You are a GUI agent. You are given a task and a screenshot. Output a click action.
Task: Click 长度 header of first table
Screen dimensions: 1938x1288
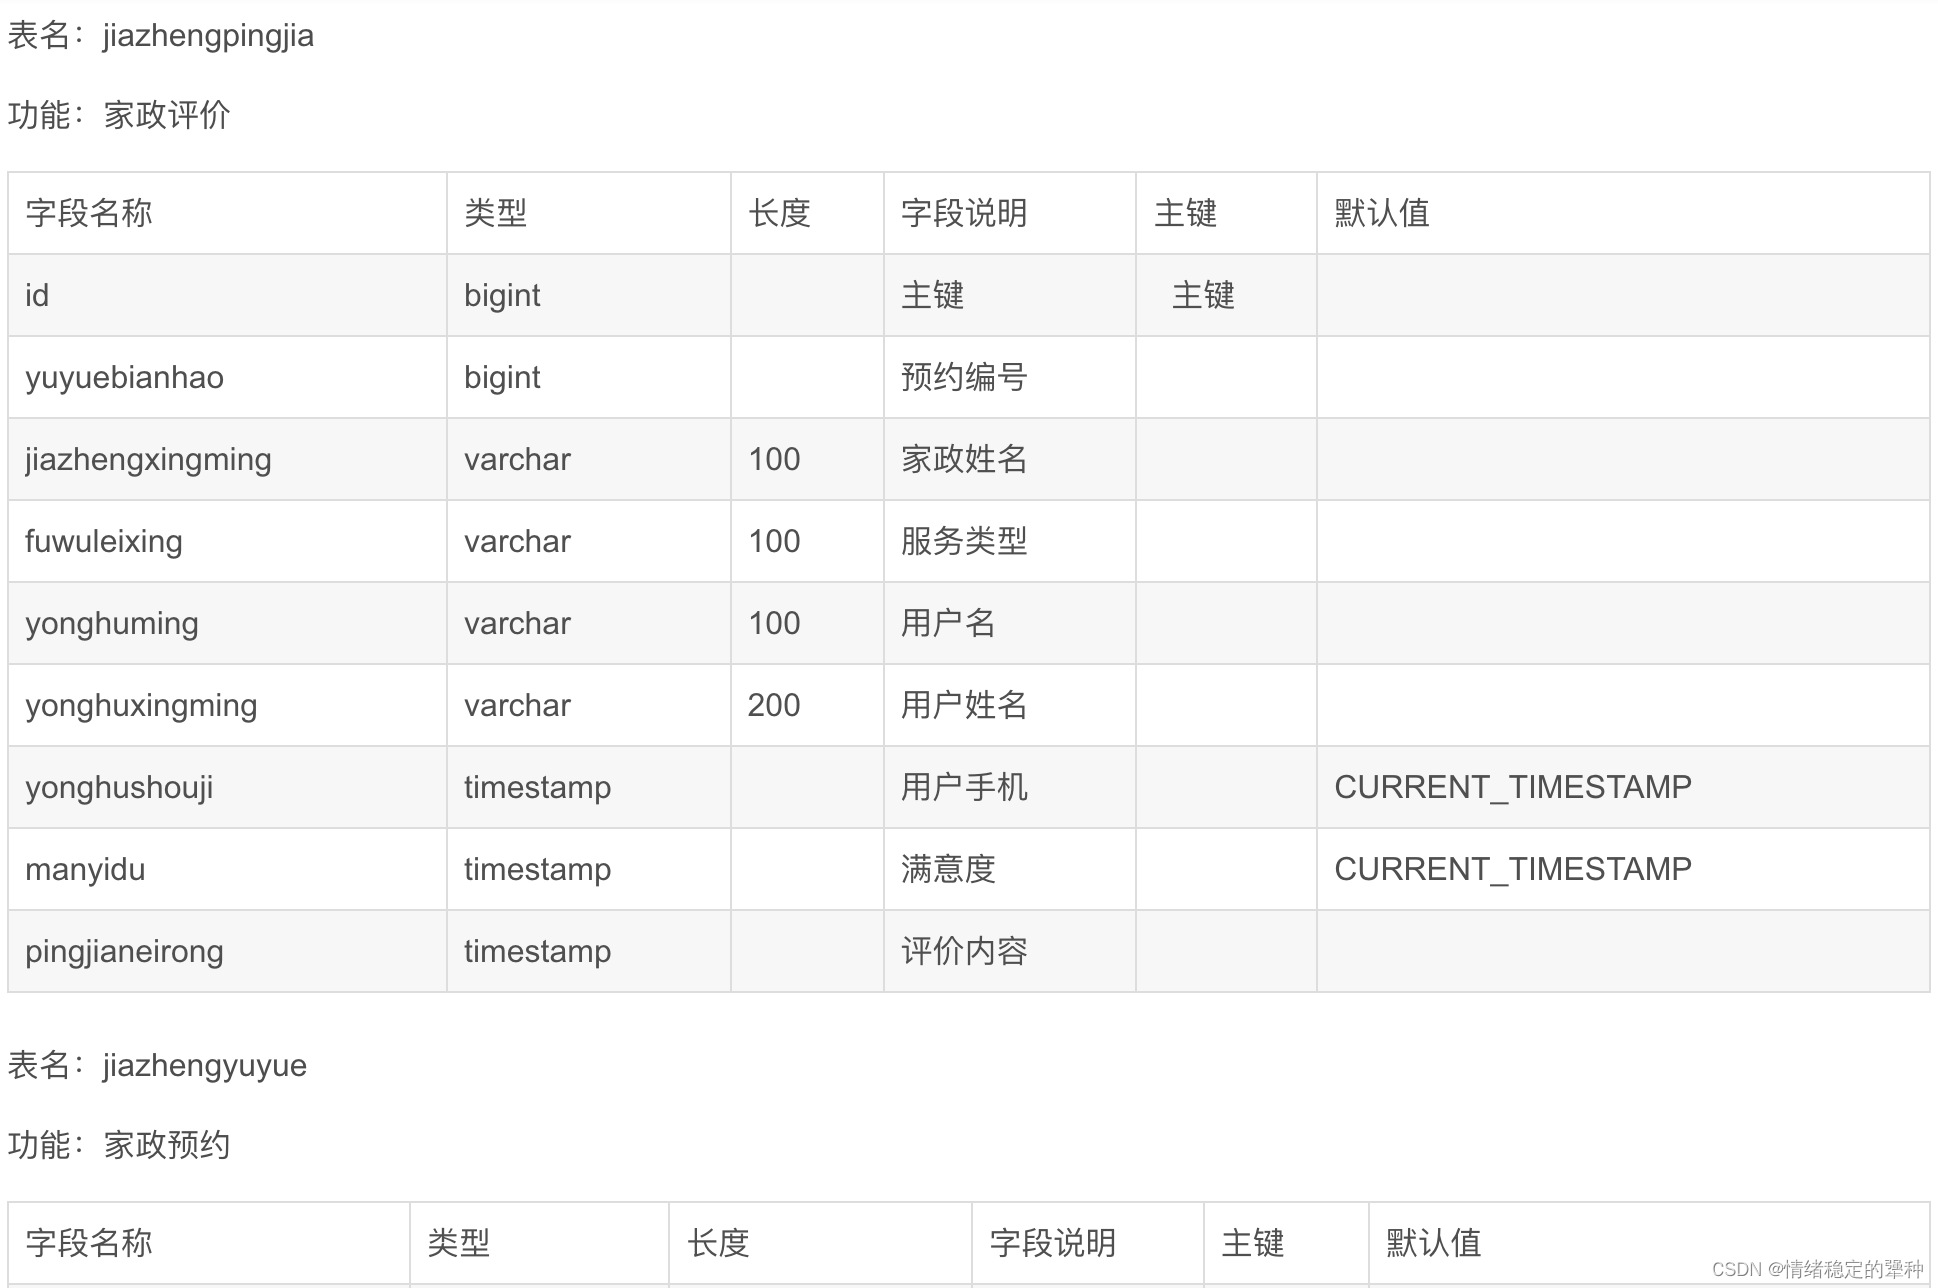779,213
